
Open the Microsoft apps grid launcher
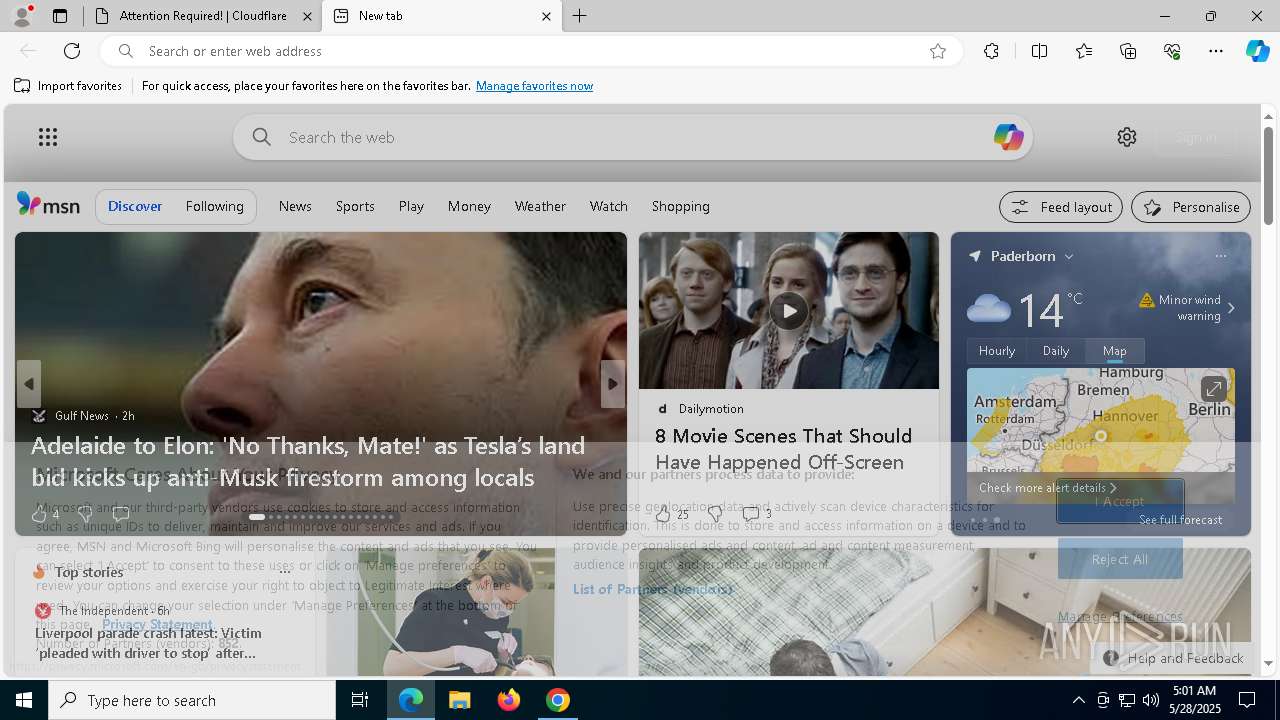(48, 137)
